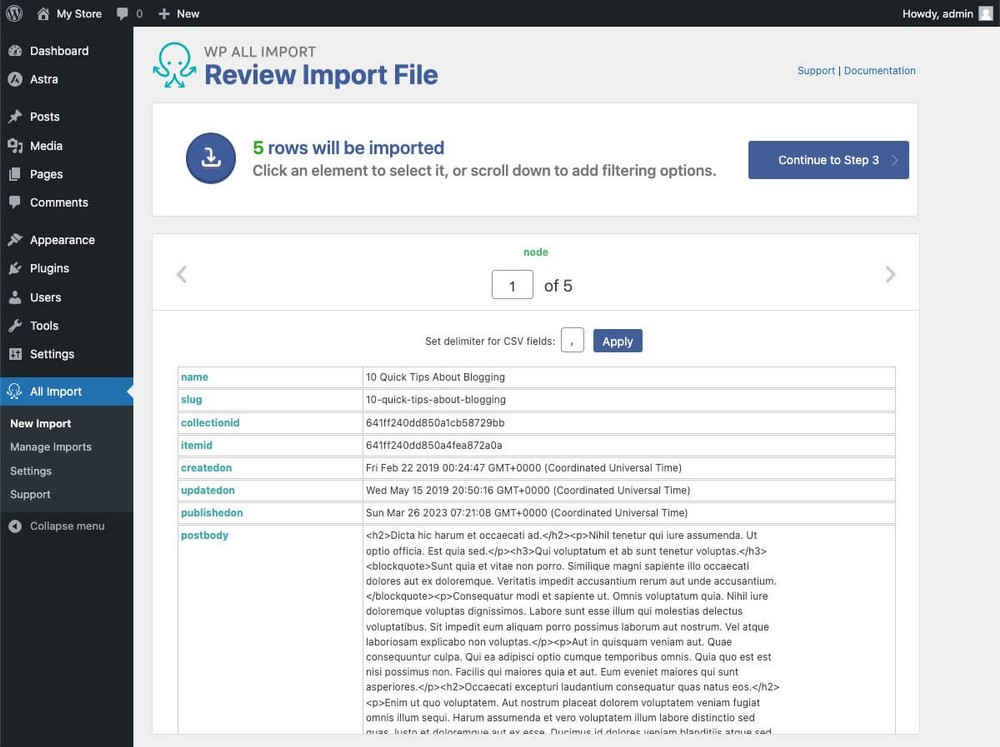1000x747 pixels.
Task: Open Manage Imports submenu item
Action: 51,447
